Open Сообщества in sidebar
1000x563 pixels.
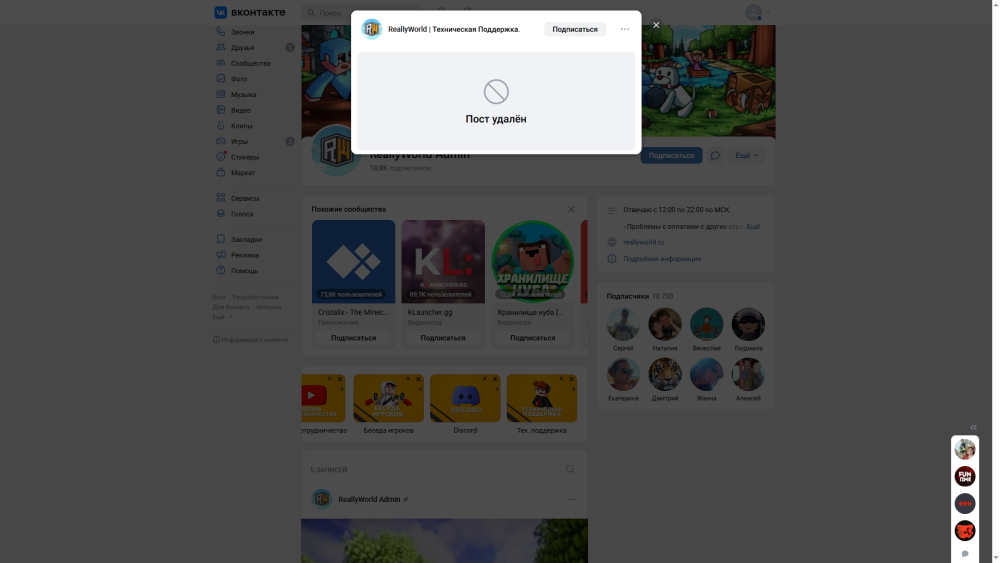pyautogui.click(x=250, y=63)
